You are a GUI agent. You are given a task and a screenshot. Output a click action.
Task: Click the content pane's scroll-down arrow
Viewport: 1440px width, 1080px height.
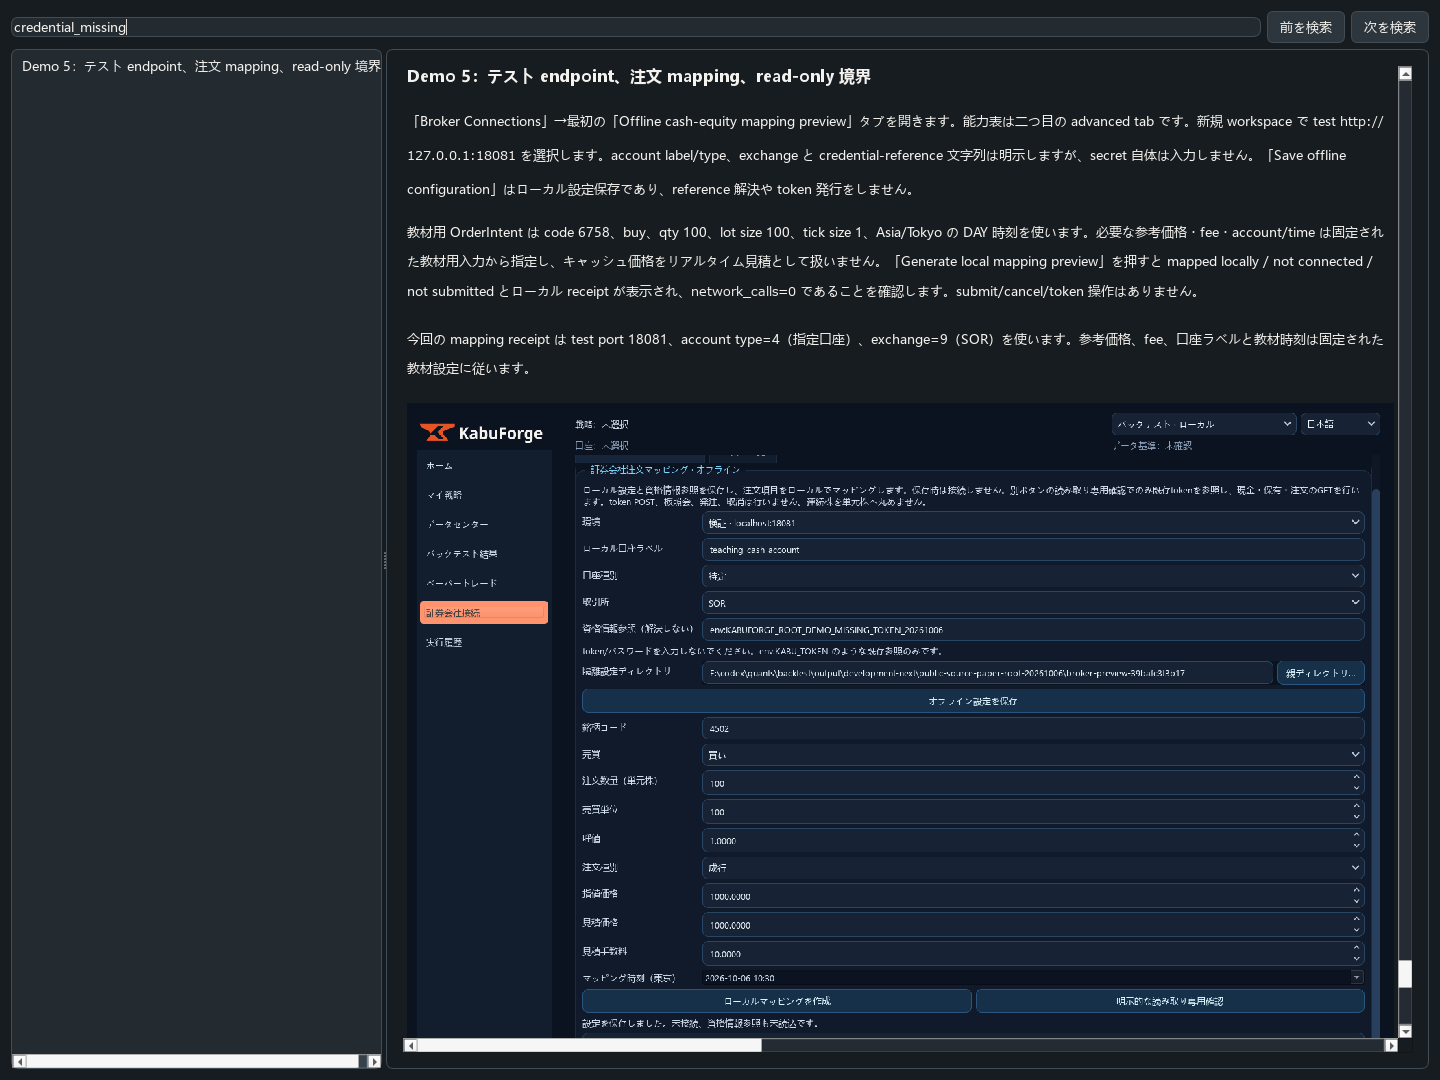(x=1405, y=1031)
